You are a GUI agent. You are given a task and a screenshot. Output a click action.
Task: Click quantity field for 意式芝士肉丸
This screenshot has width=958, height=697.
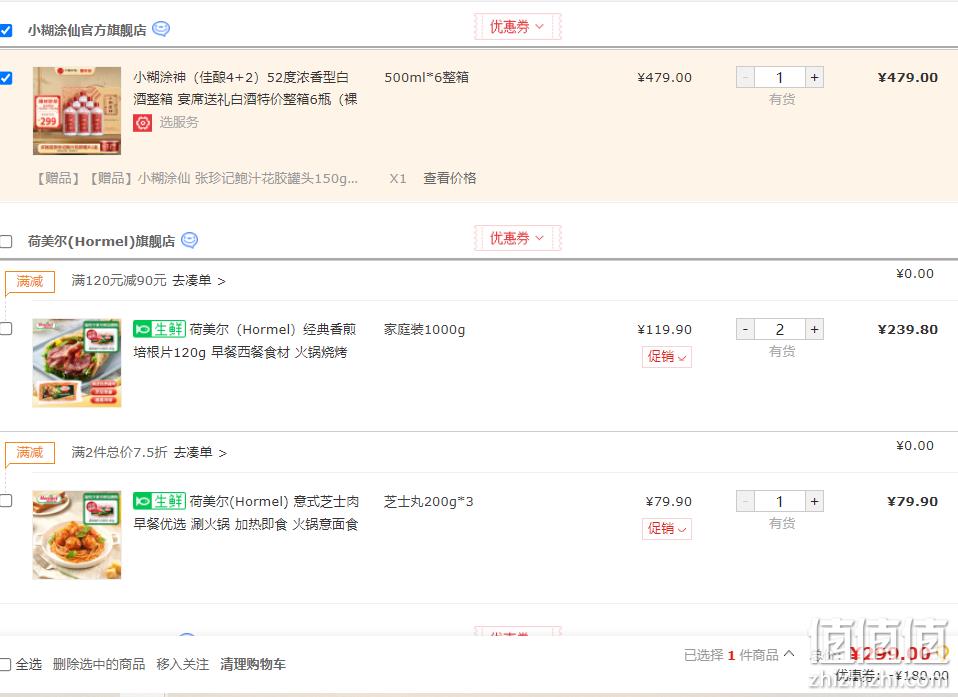point(780,502)
